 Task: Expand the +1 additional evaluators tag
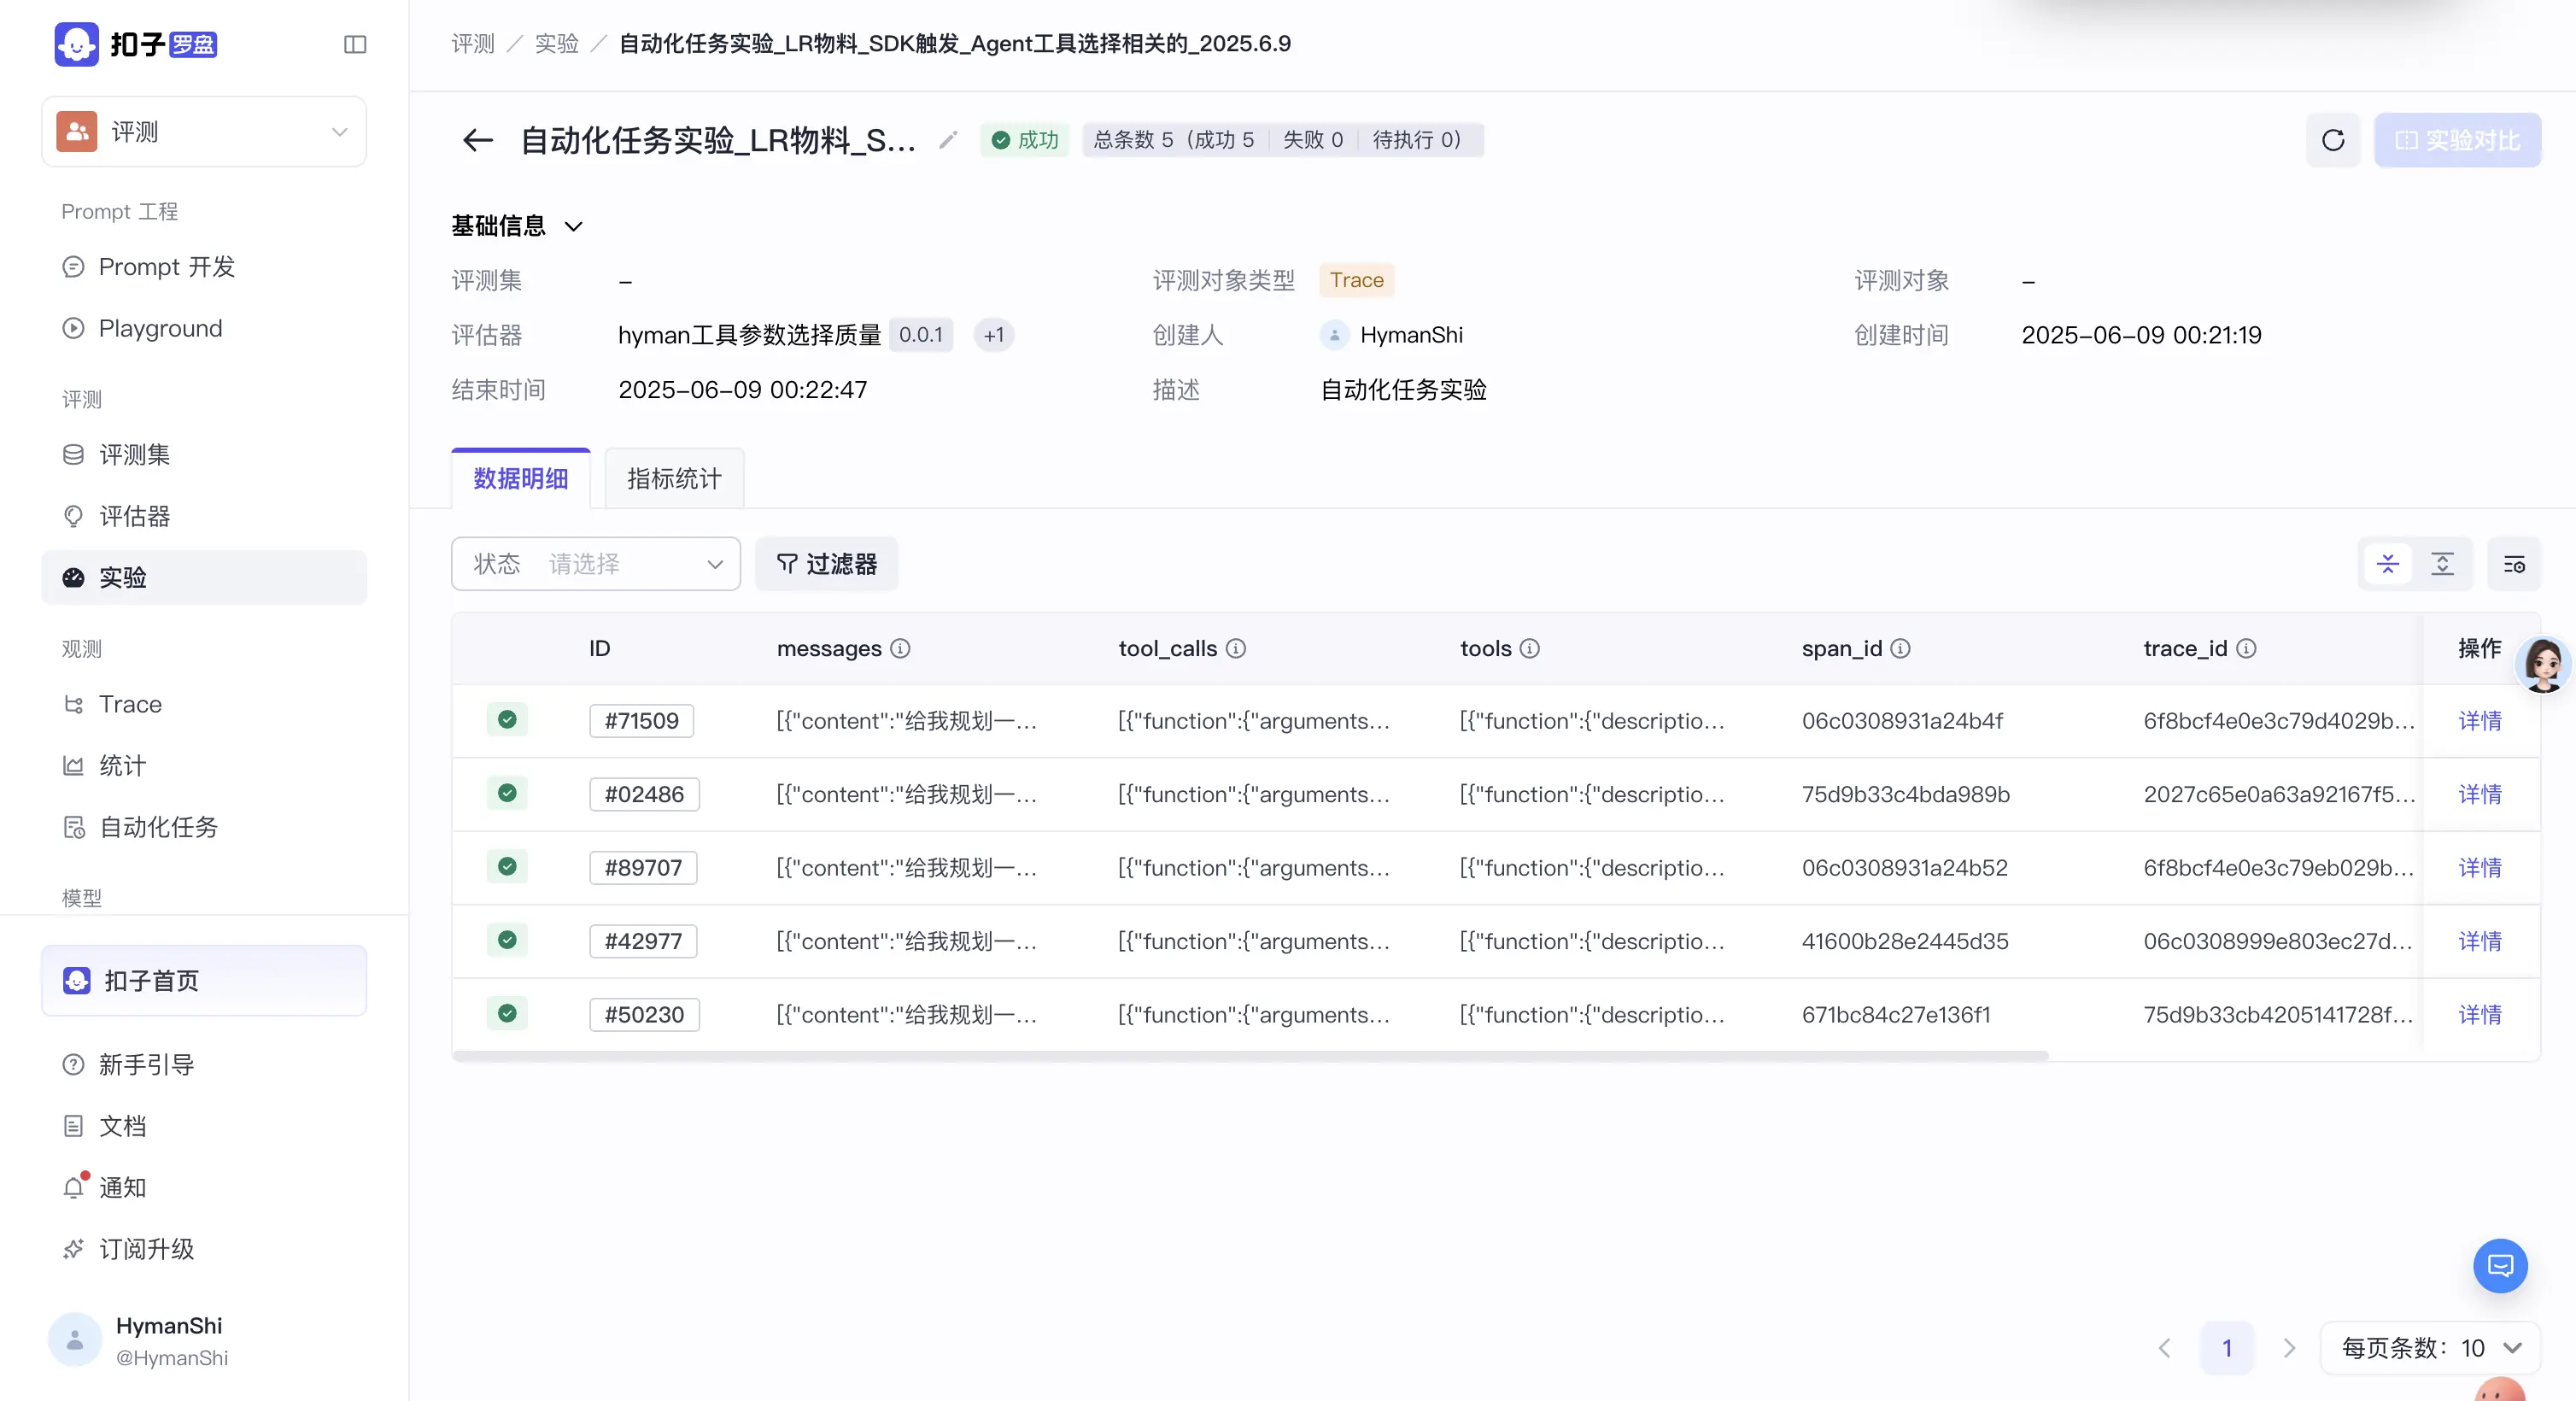tap(994, 335)
